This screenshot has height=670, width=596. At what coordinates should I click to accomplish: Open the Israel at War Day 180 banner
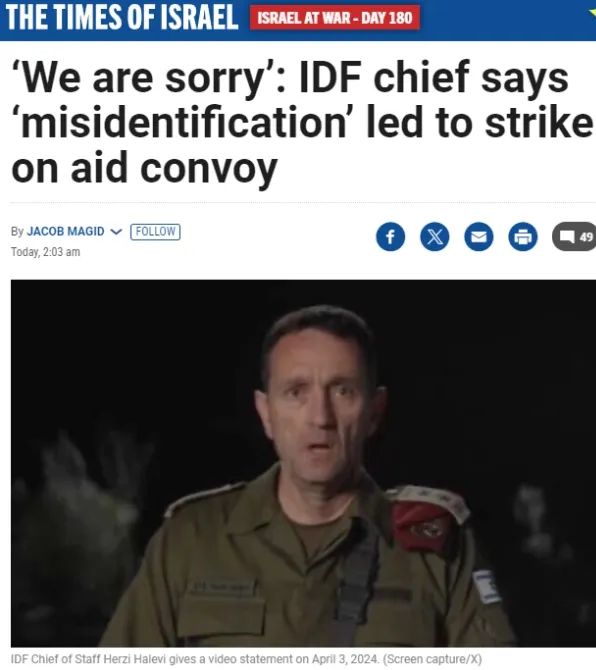point(335,18)
